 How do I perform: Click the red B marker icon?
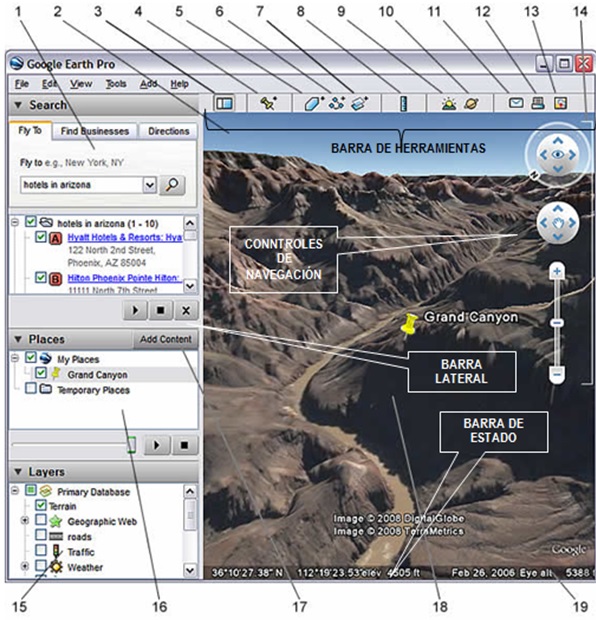[x=55, y=279]
